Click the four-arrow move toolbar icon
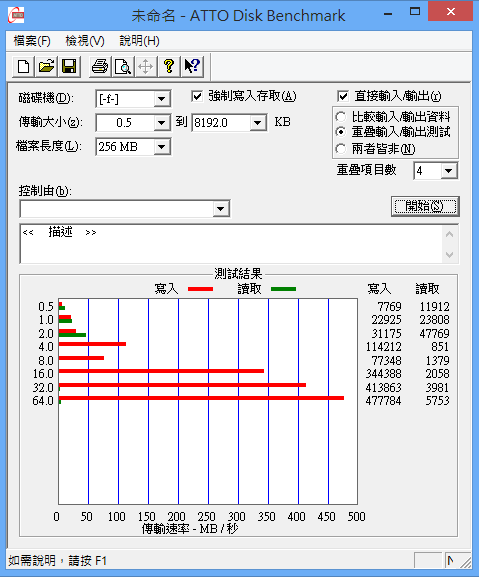The width and height of the screenshot is (479, 577). click(146, 67)
